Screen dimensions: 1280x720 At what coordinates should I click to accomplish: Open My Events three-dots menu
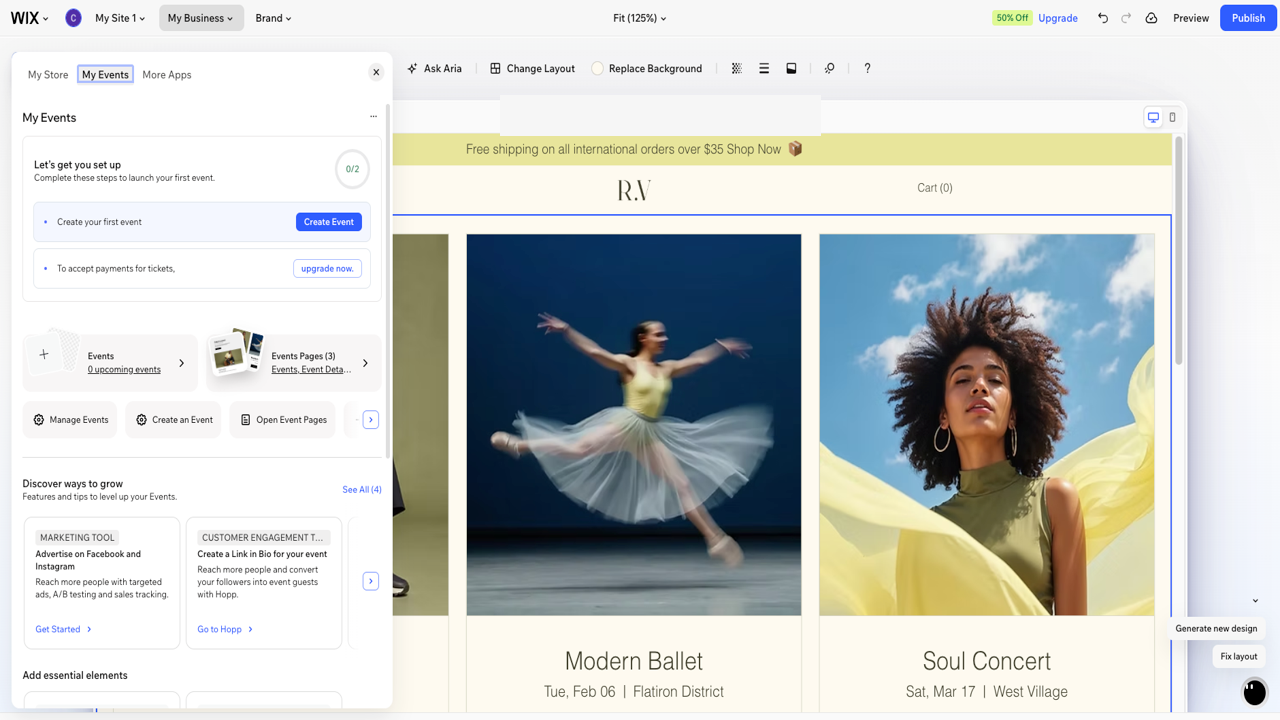coord(373,116)
